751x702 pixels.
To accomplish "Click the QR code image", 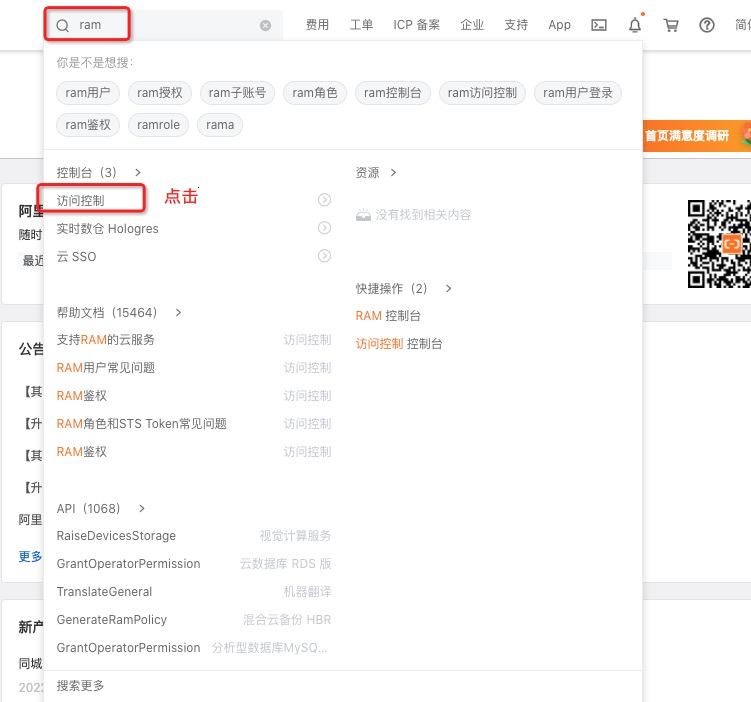I will pos(719,244).
